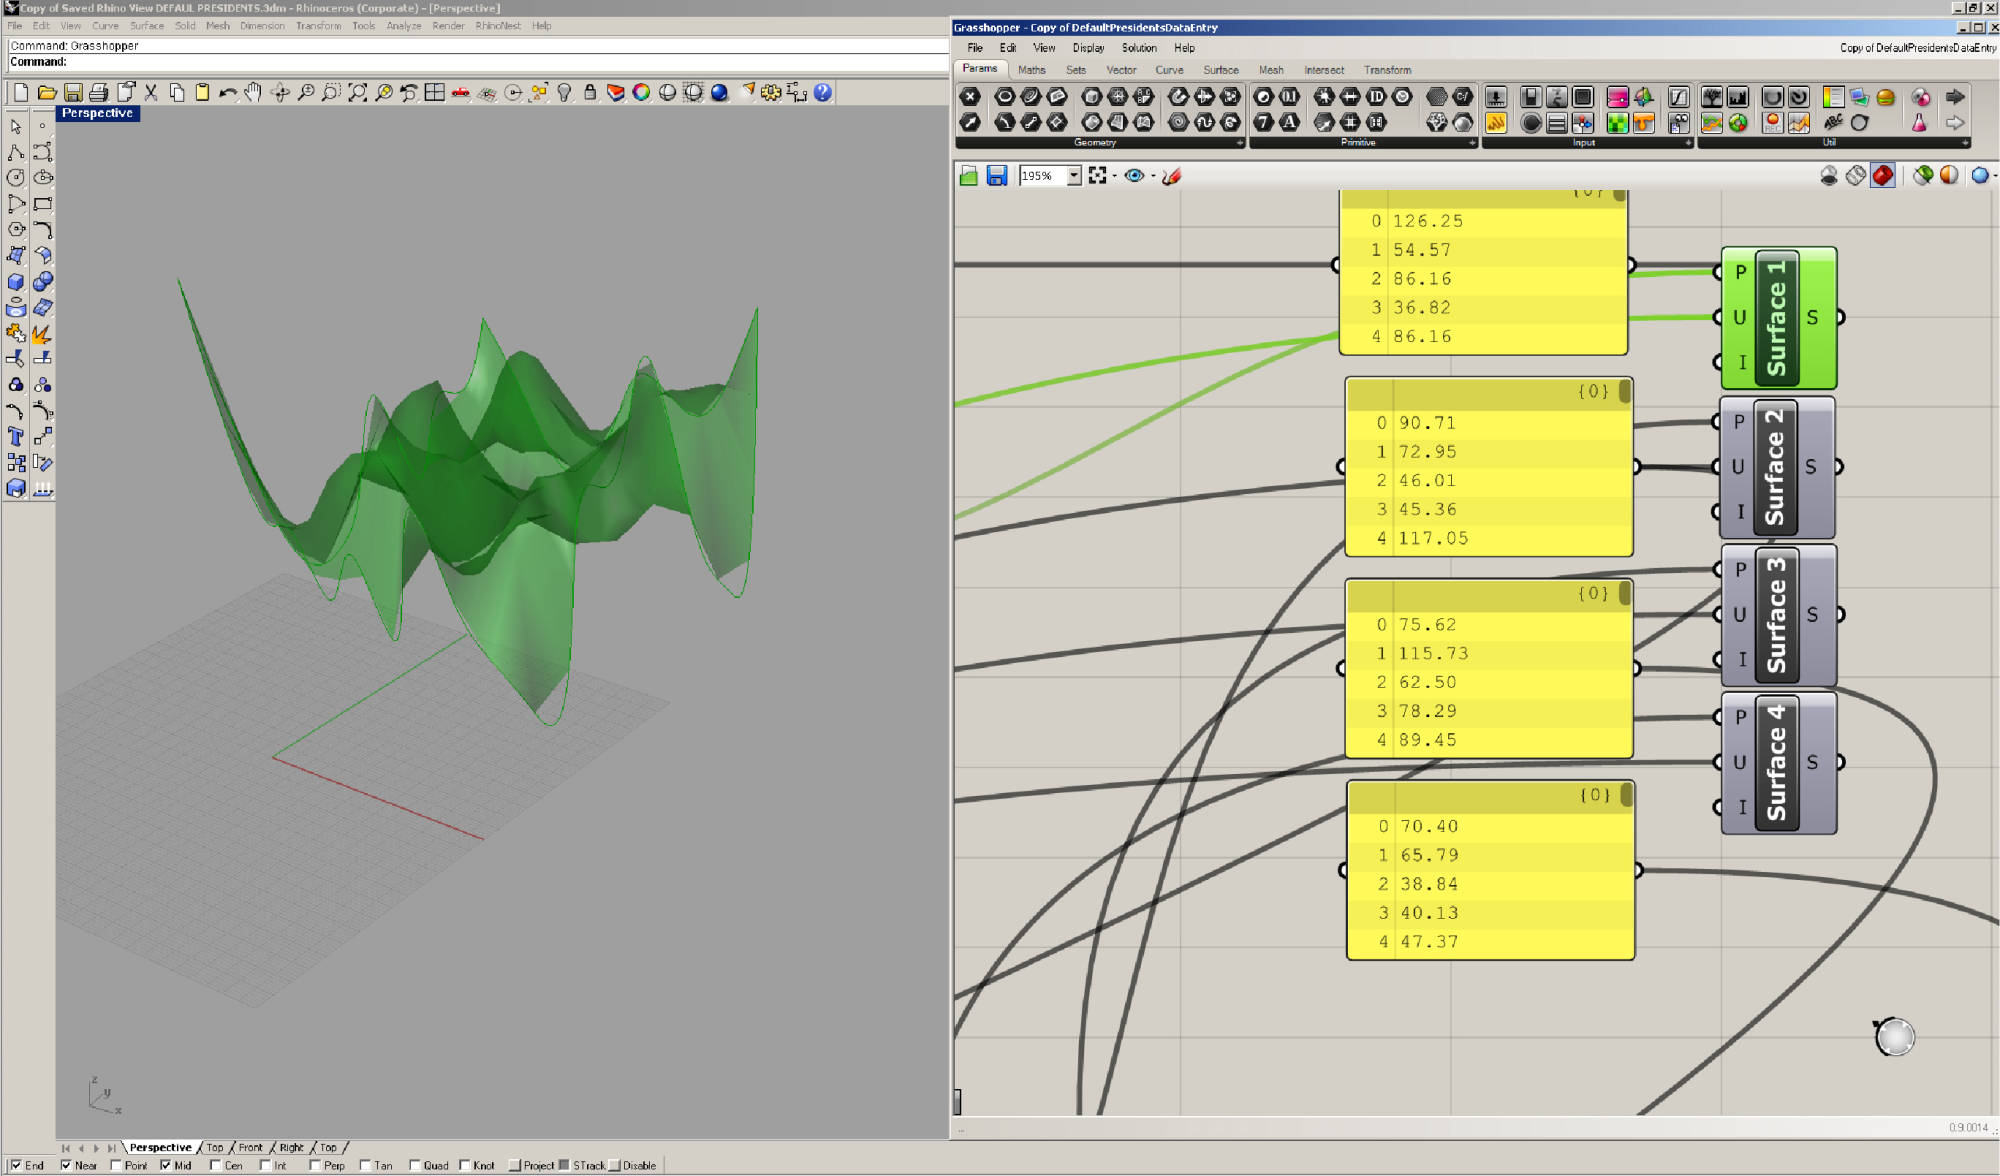Enable the Point osnap checkbox
The width and height of the screenshot is (2000, 1176).
(116, 1165)
